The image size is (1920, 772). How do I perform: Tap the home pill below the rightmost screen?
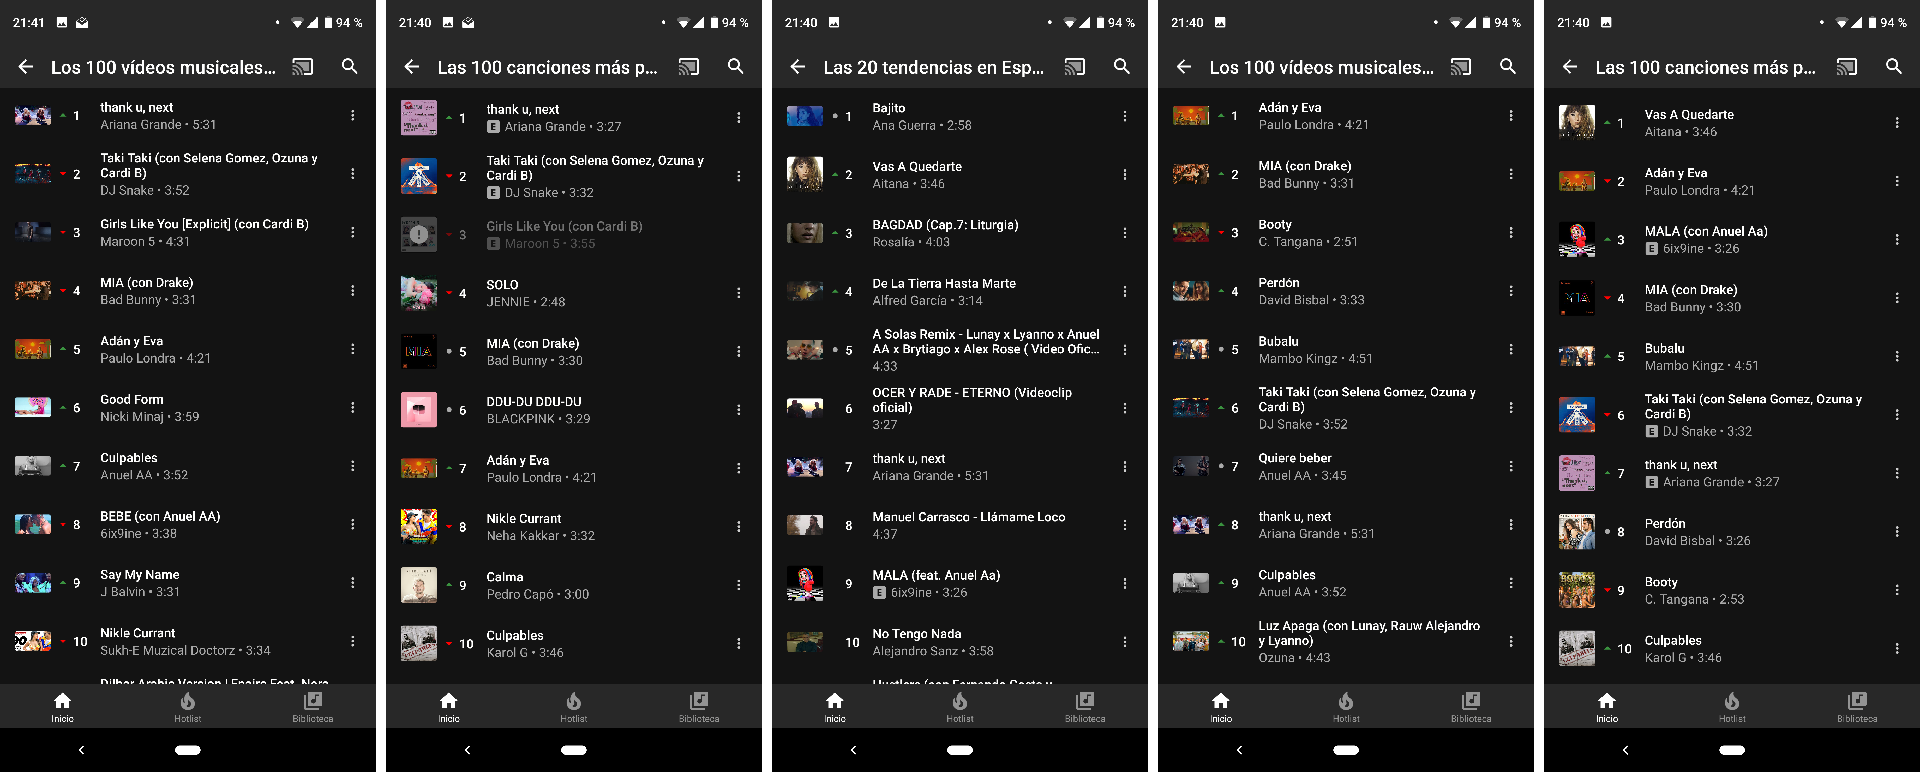tap(1732, 750)
